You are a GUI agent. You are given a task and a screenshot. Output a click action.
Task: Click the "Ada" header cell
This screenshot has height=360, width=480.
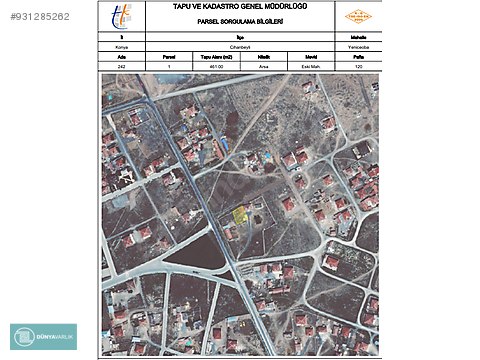122,57
